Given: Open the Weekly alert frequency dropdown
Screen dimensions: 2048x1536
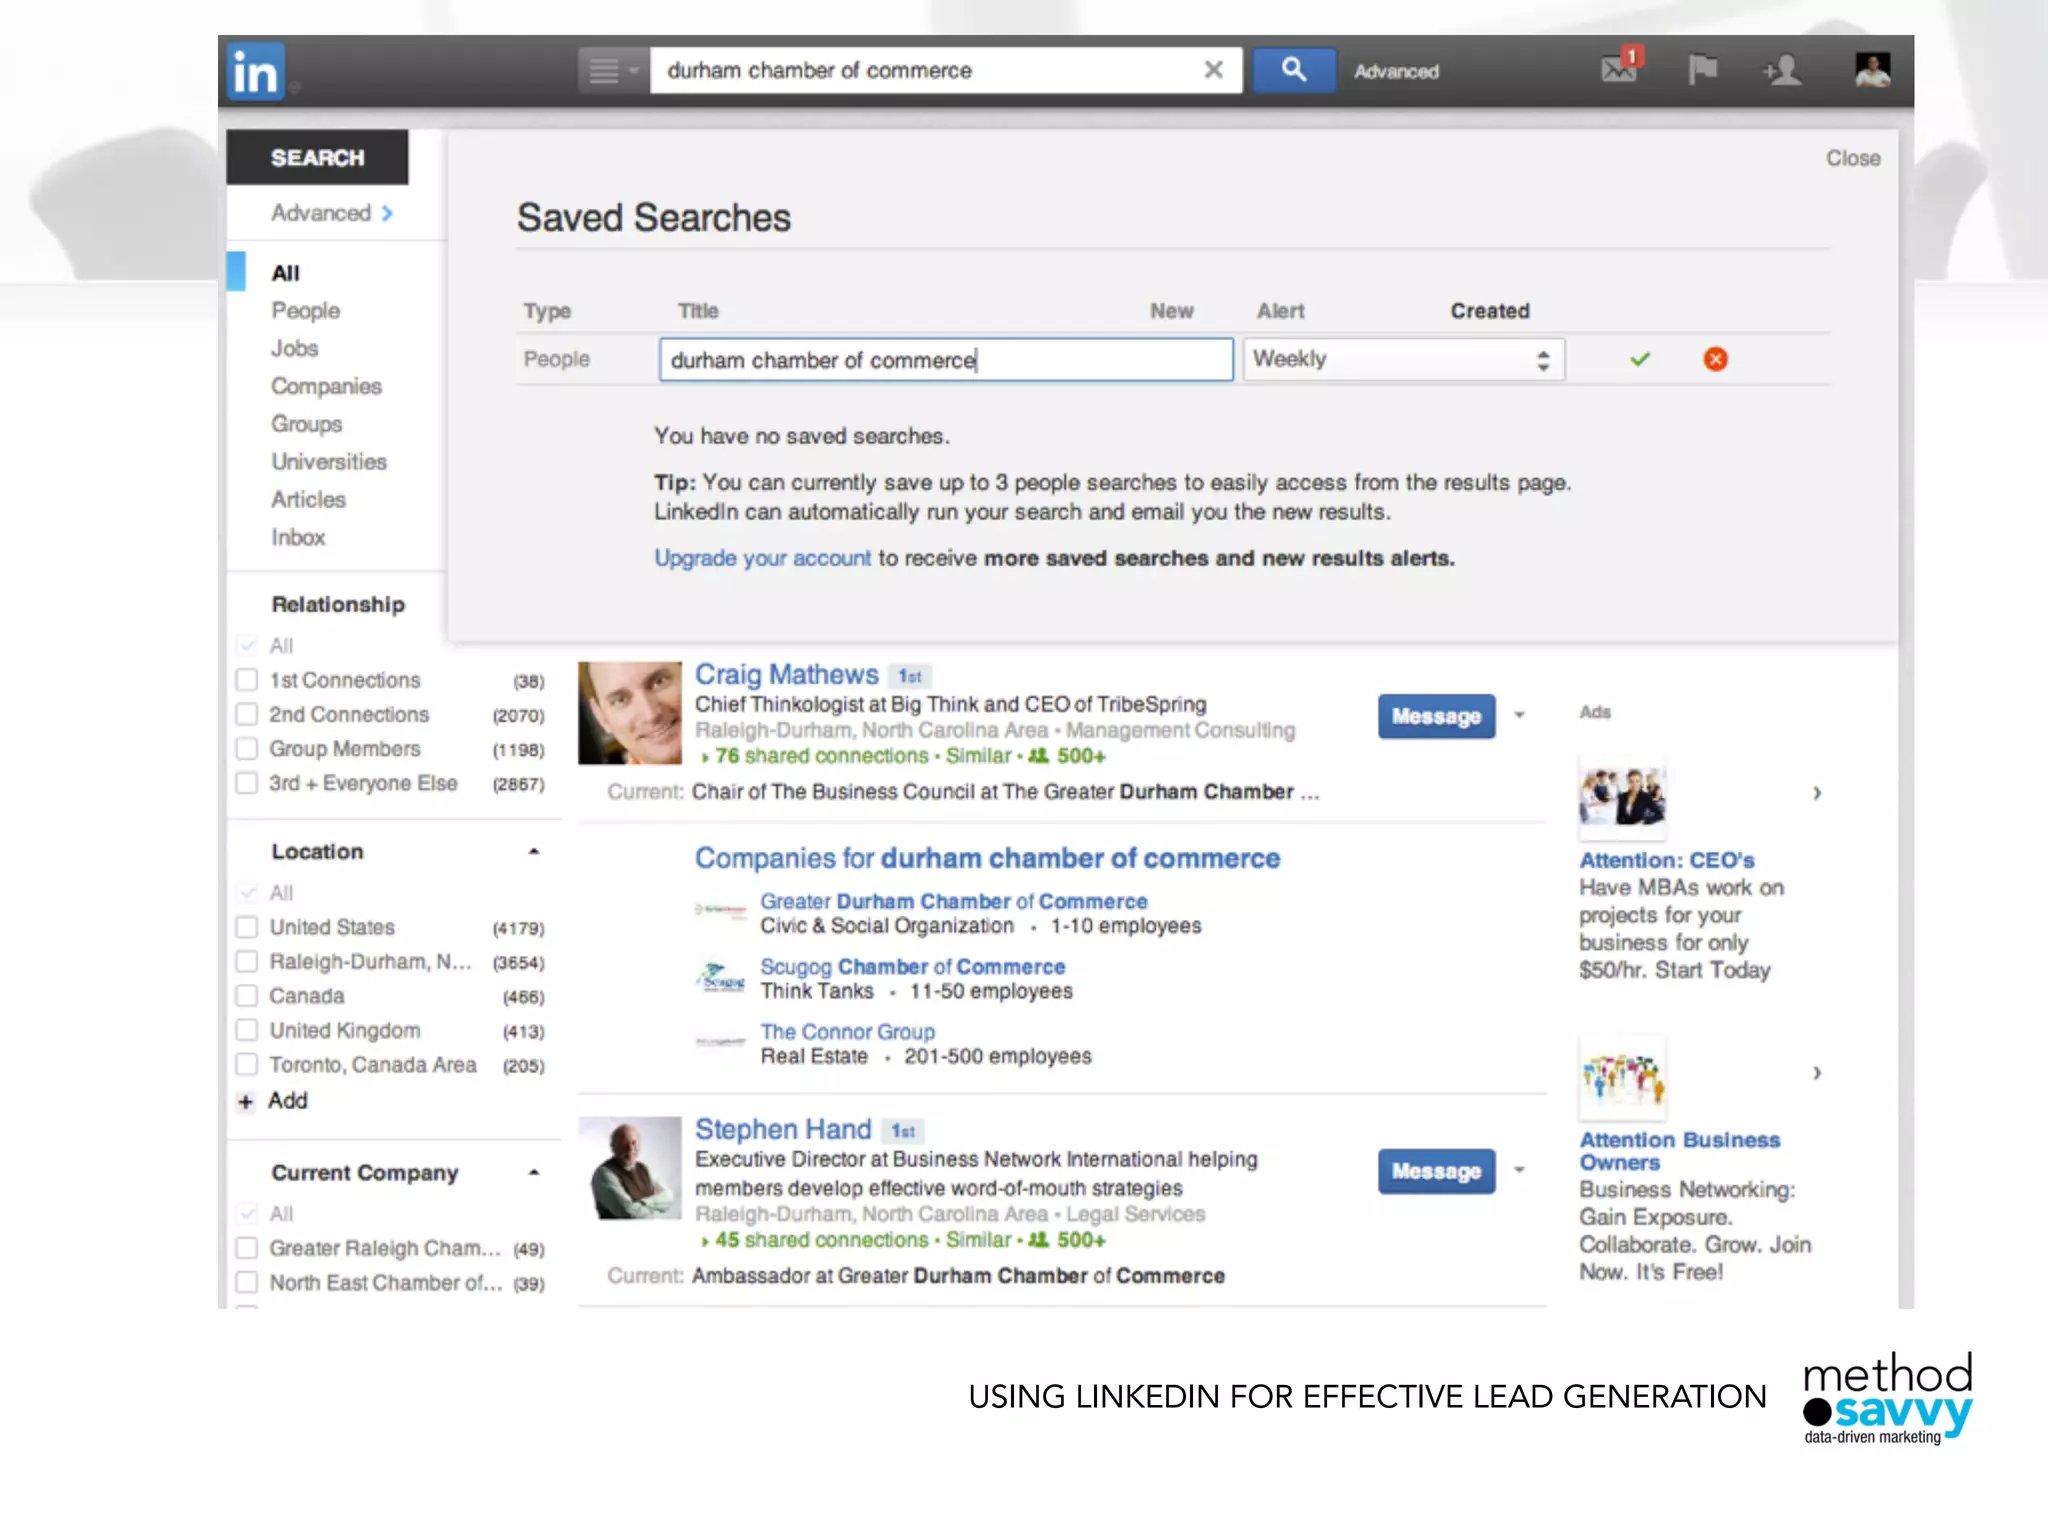Looking at the screenshot, I should point(1404,359).
